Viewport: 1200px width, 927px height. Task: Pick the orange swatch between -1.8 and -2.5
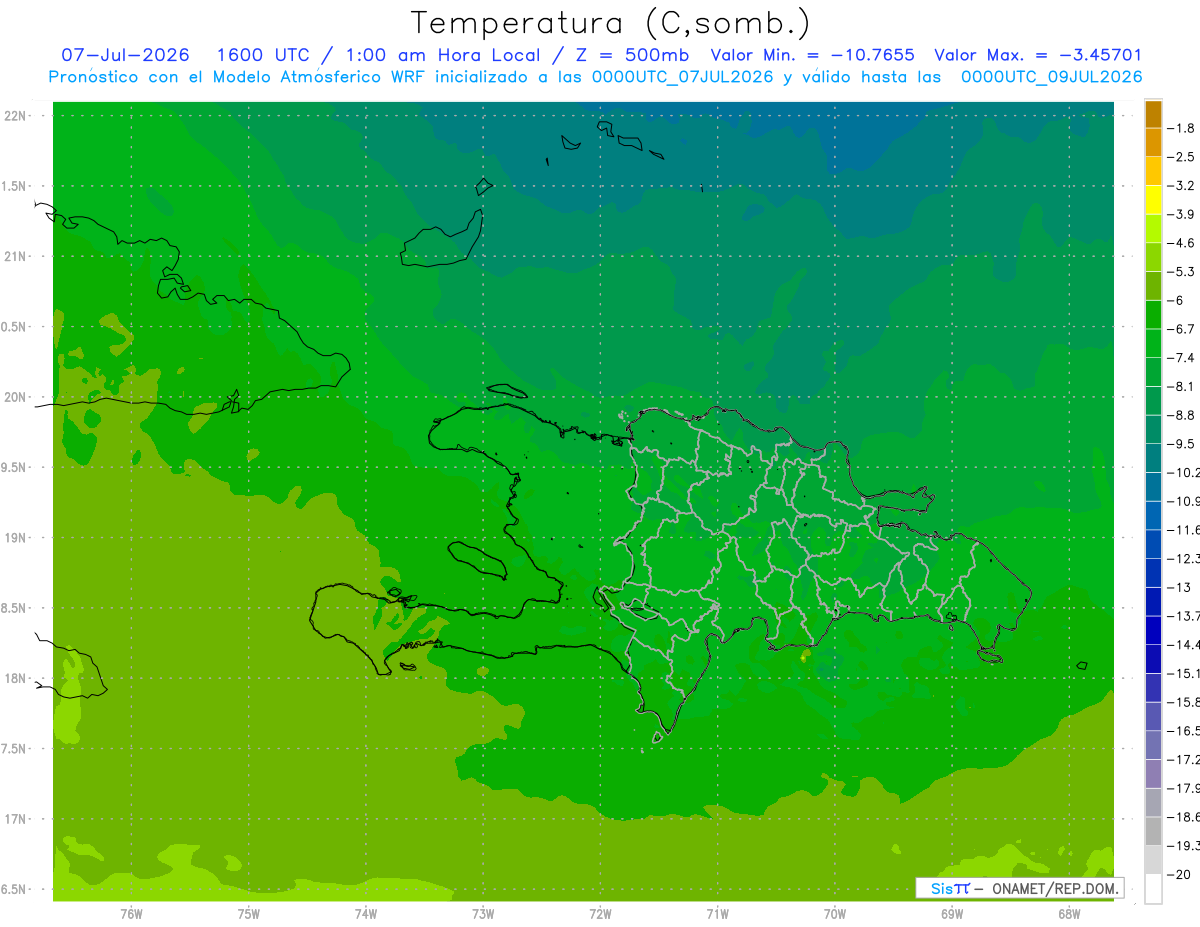(x=1153, y=143)
